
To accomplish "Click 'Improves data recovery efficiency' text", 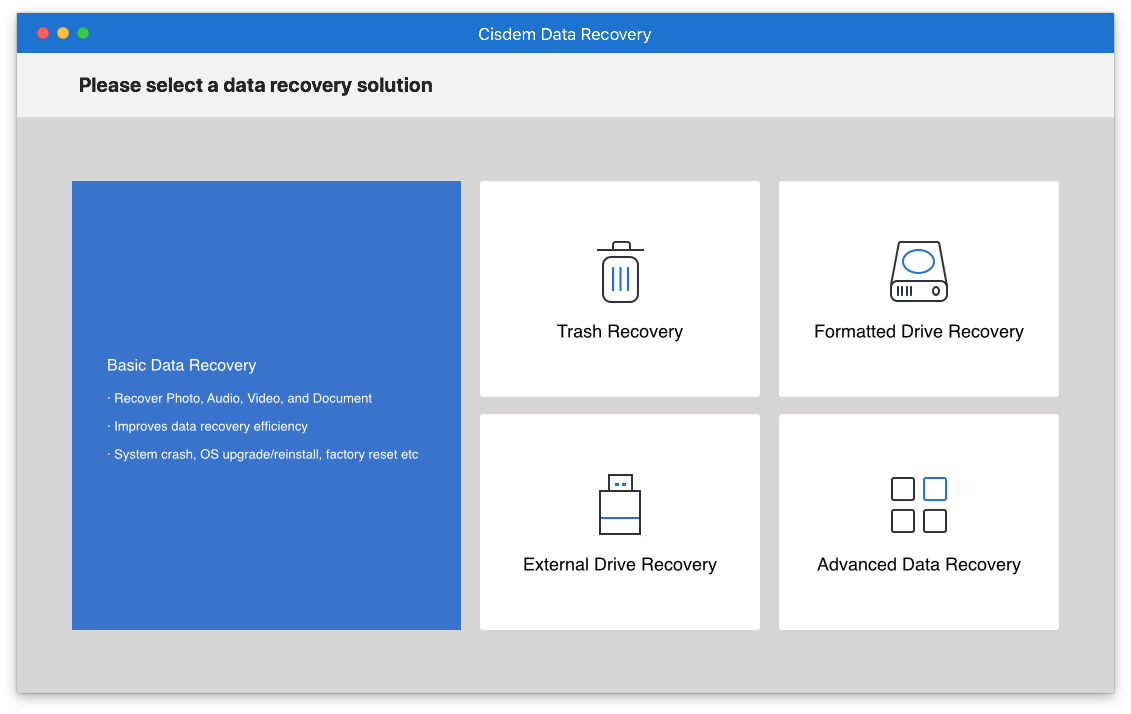I will point(211,426).
